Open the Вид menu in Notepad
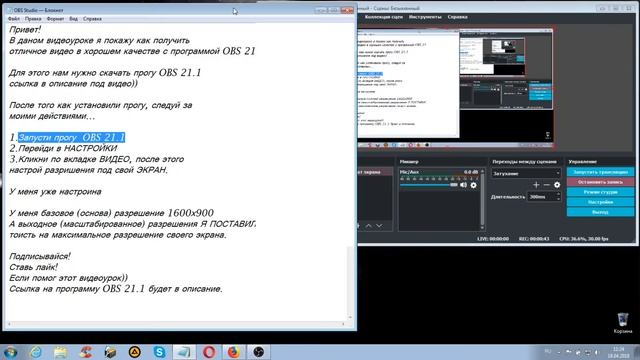This screenshot has width=640, height=360. 73,19
